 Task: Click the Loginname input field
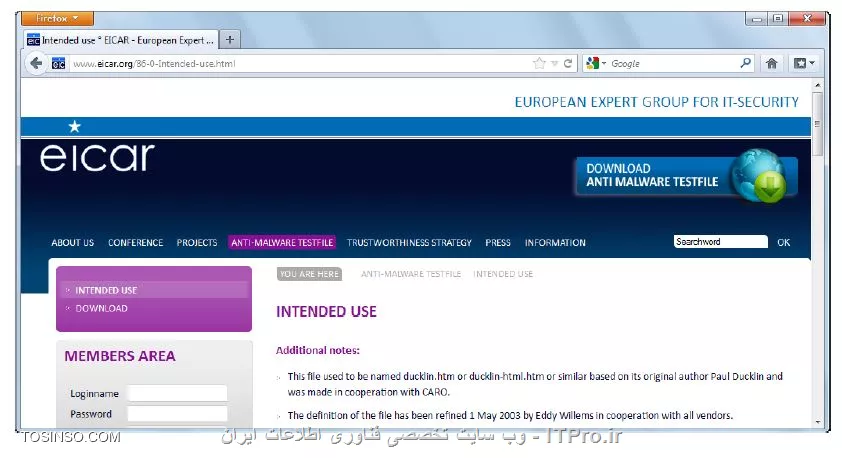click(x=177, y=394)
